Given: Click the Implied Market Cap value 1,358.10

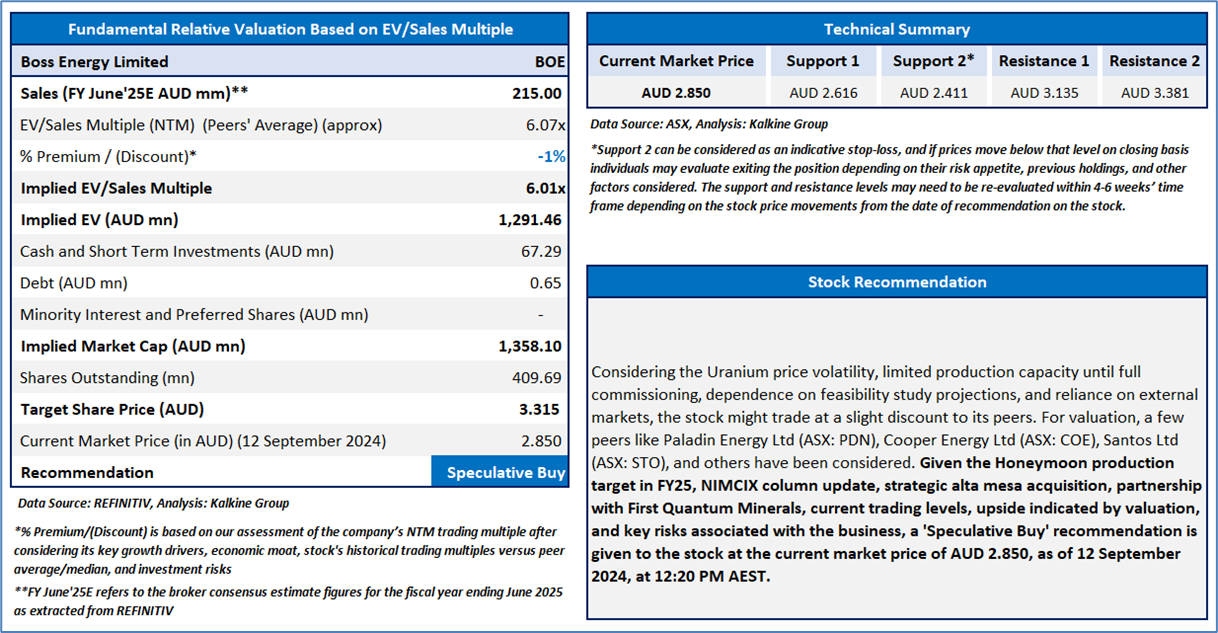Looking at the screenshot, I should click(x=529, y=346).
